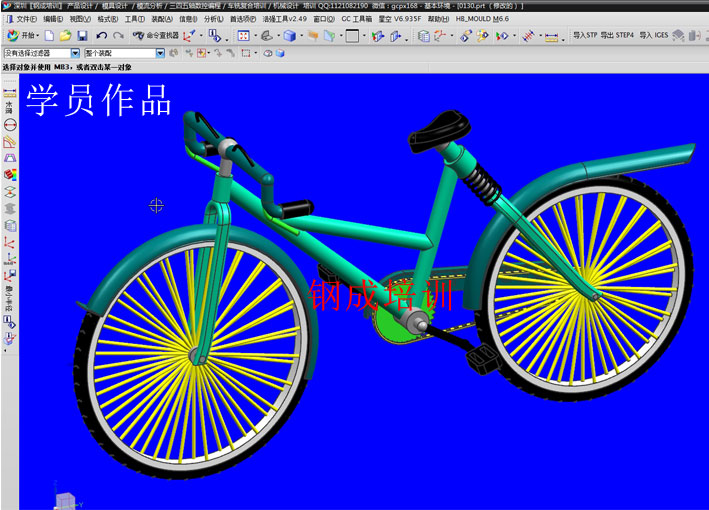Screen dimensions: 709x510
Task: Click the New file icon
Action: pos(49,36)
